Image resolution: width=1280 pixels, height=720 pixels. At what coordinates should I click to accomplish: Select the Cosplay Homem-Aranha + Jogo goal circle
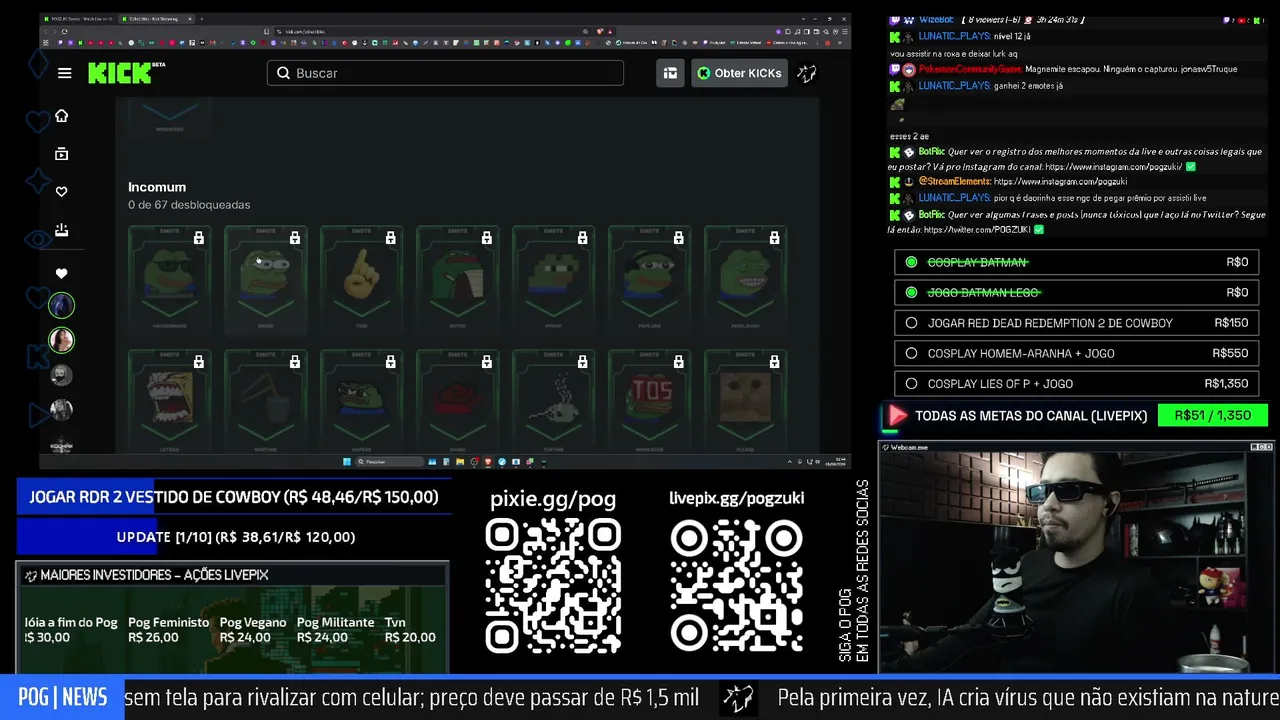coord(911,353)
